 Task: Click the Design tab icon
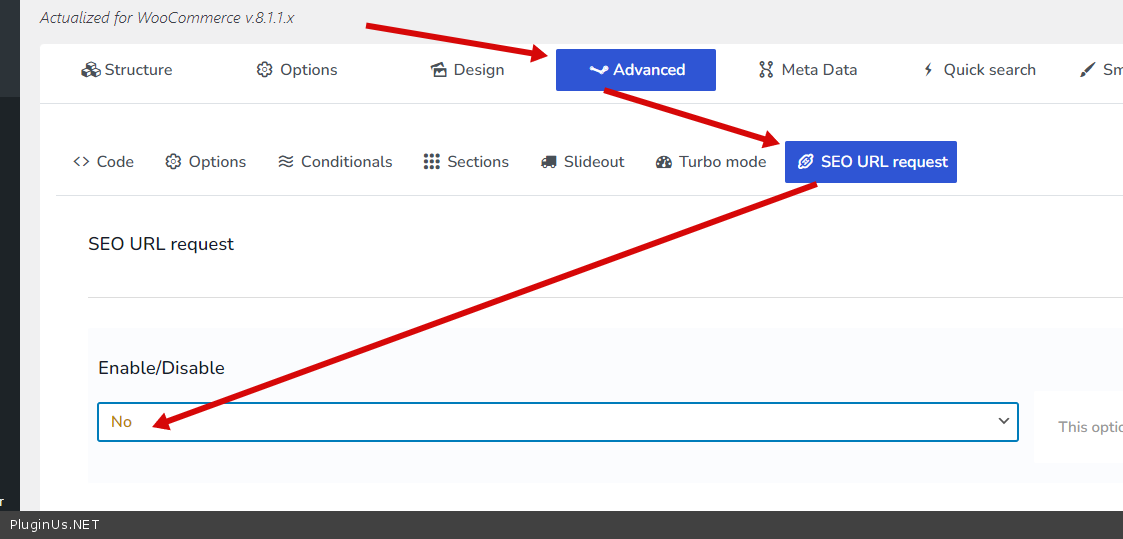coord(438,70)
